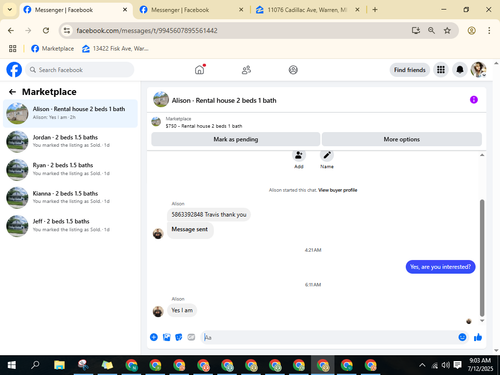This screenshot has height=375, width=500.
Task: Choose a sticker icon in composer
Action: (179, 337)
